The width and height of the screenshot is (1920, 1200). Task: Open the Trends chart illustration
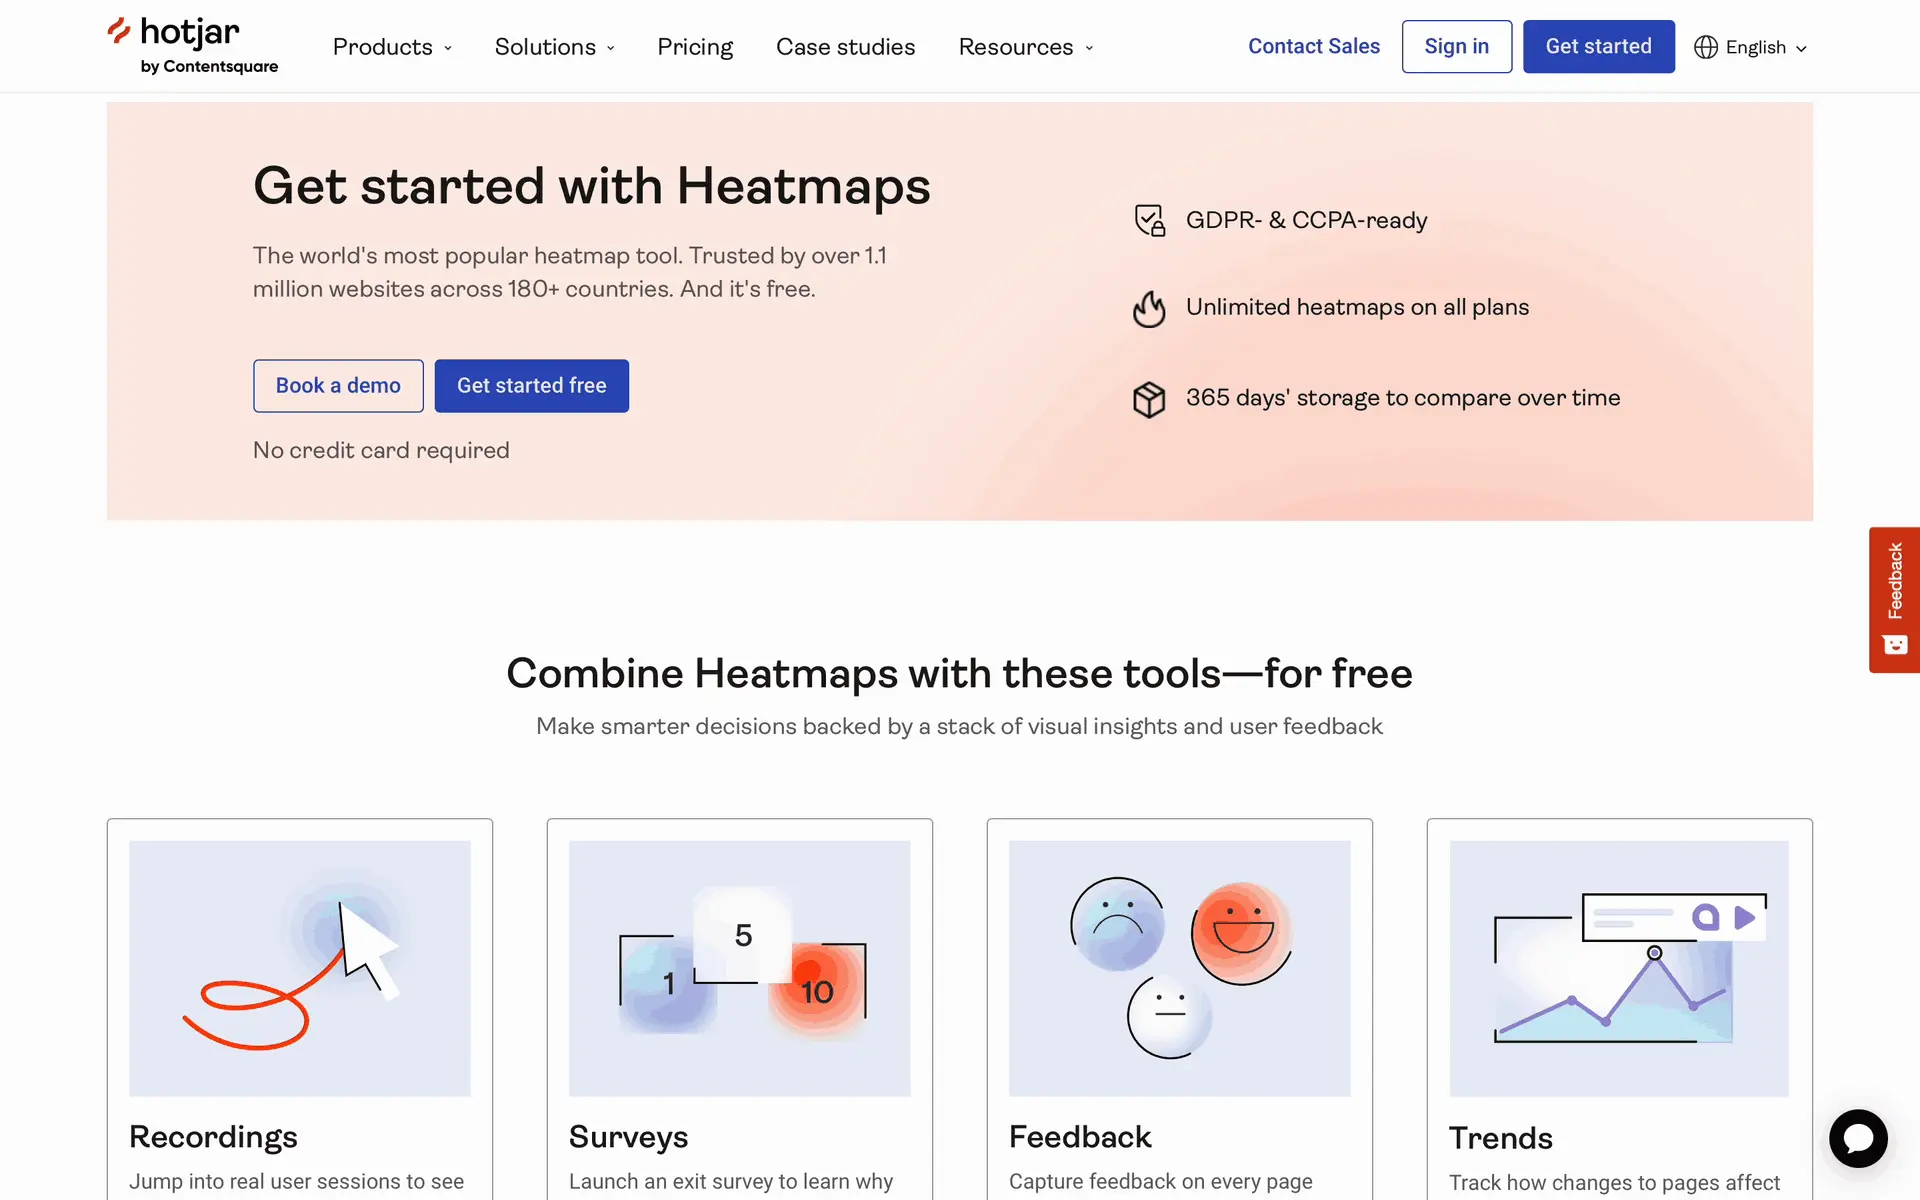coord(1618,968)
